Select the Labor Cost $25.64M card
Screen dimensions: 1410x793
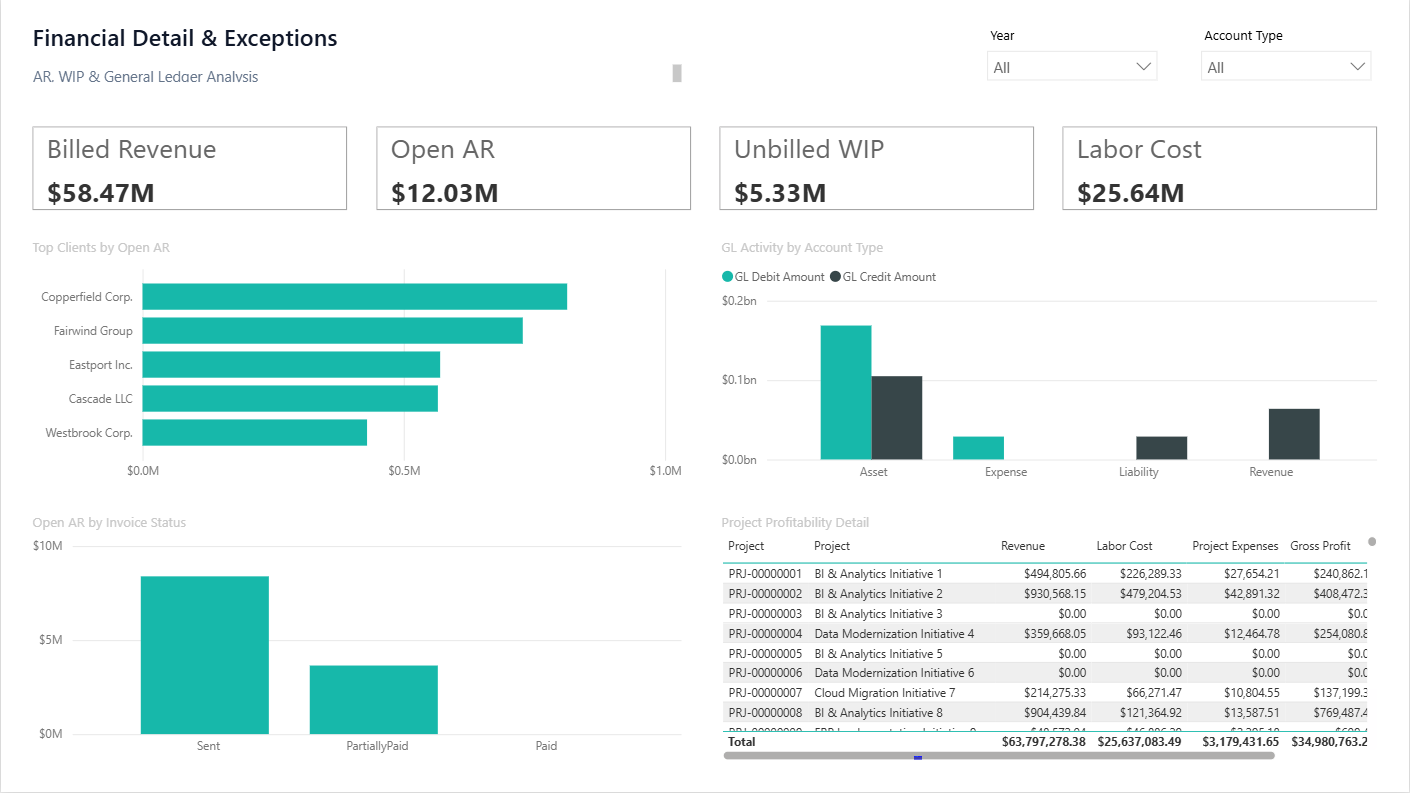(x=1219, y=168)
